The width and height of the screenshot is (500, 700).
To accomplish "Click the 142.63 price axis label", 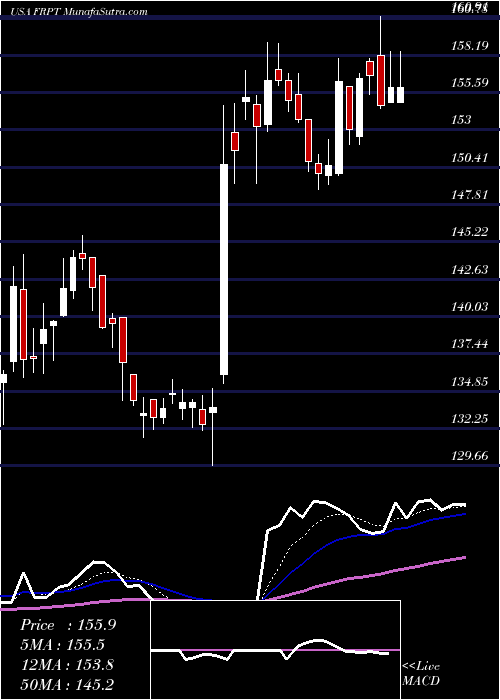I will pyautogui.click(x=470, y=269).
